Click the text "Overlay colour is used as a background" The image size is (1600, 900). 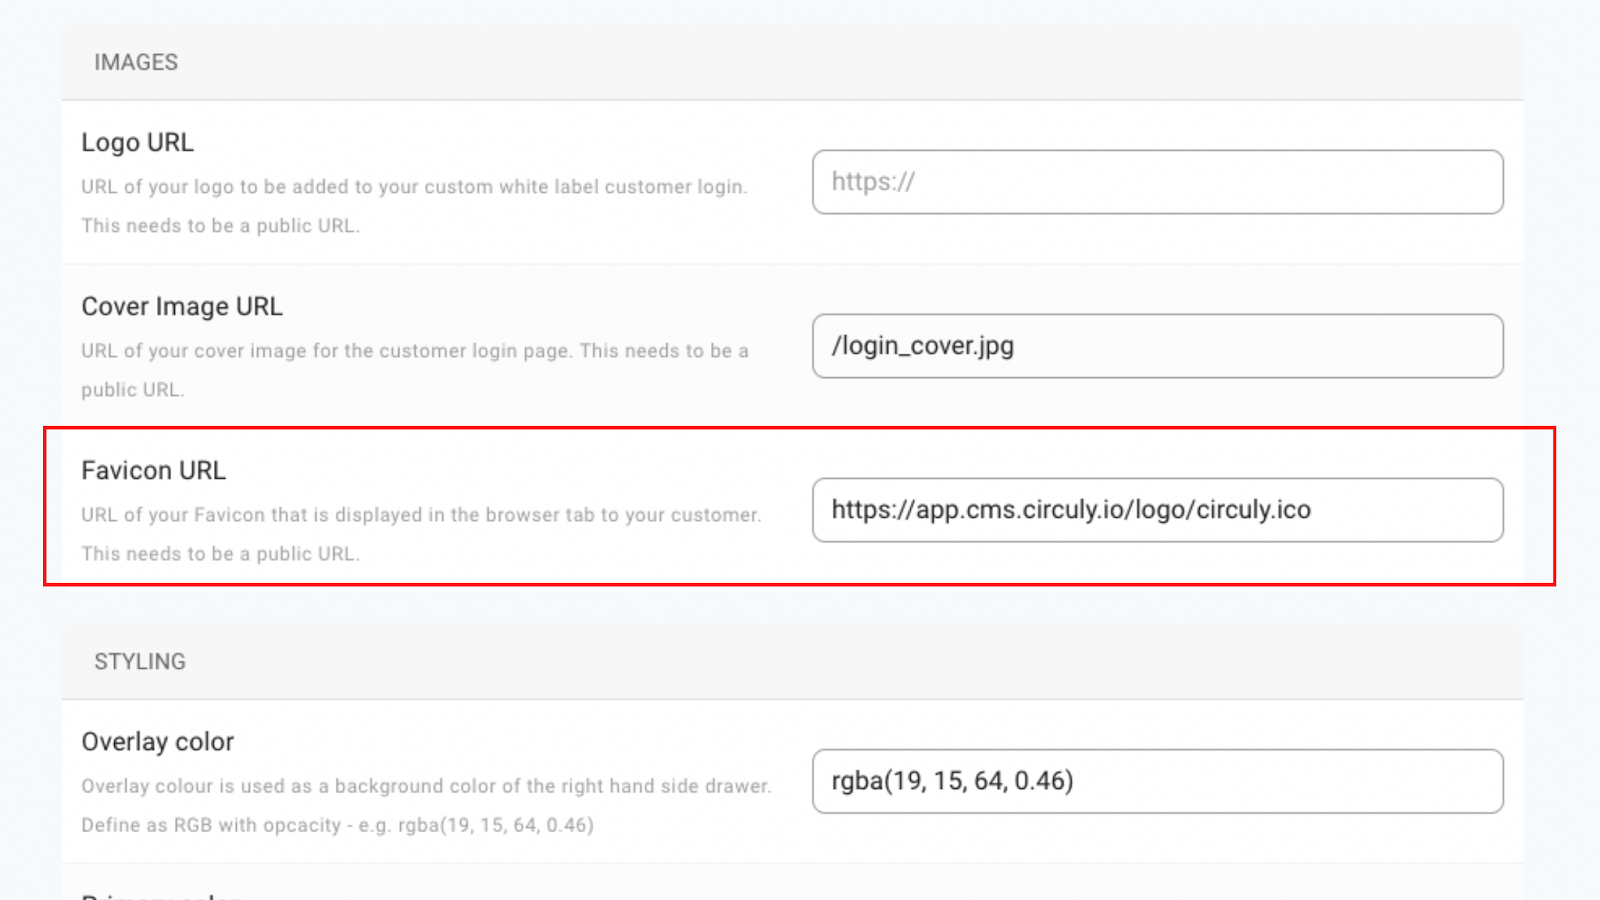(x=262, y=786)
